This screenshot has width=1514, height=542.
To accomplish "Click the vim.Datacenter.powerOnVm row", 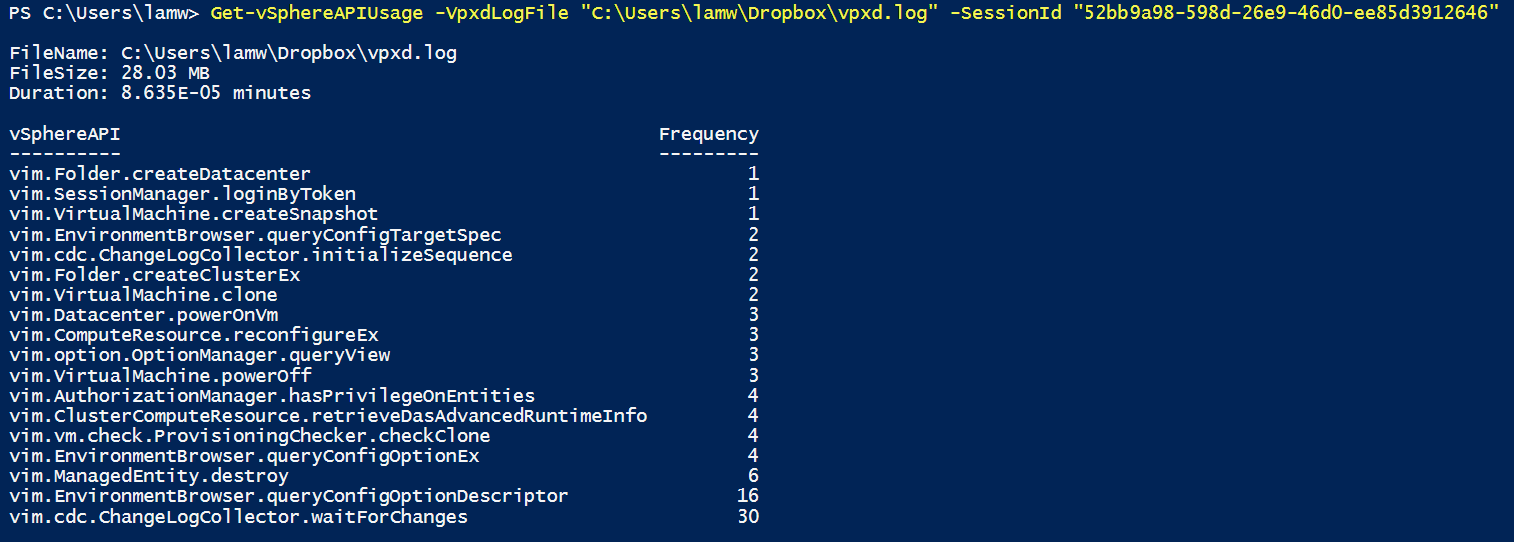I will (143, 315).
